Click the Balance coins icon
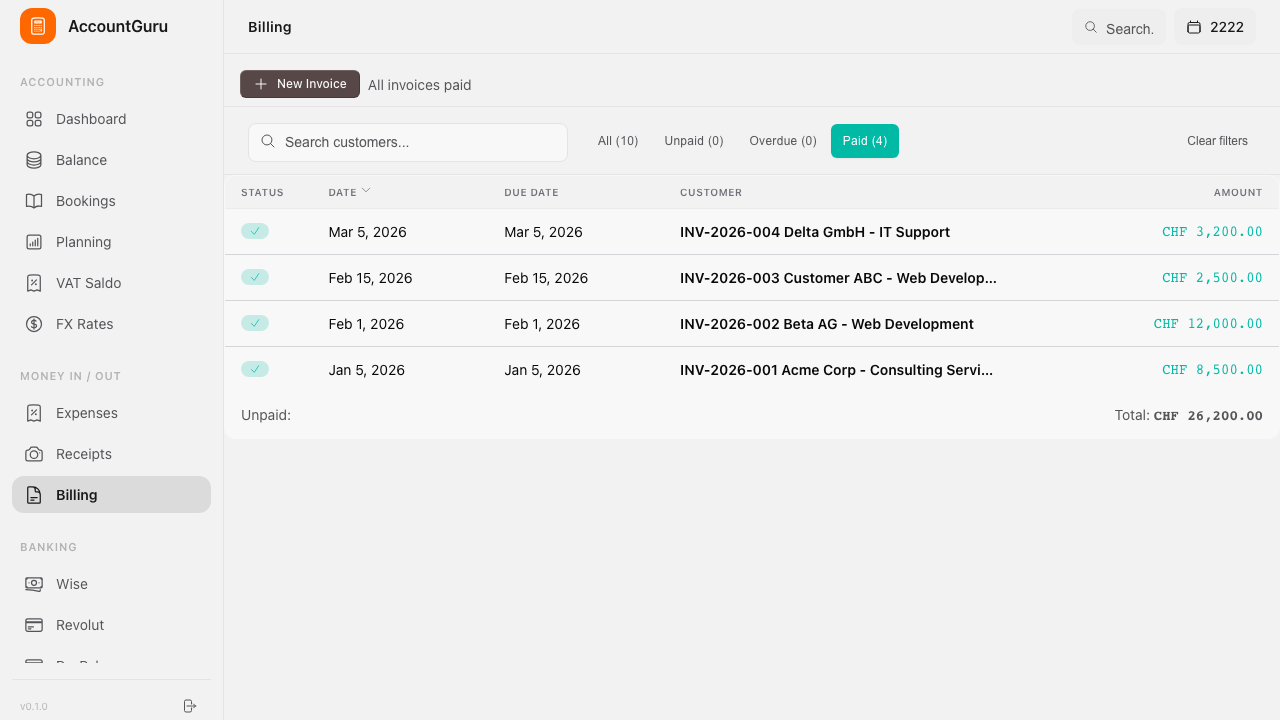The width and height of the screenshot is (1280, 720). pyautogui.click(x=34, y=160)
